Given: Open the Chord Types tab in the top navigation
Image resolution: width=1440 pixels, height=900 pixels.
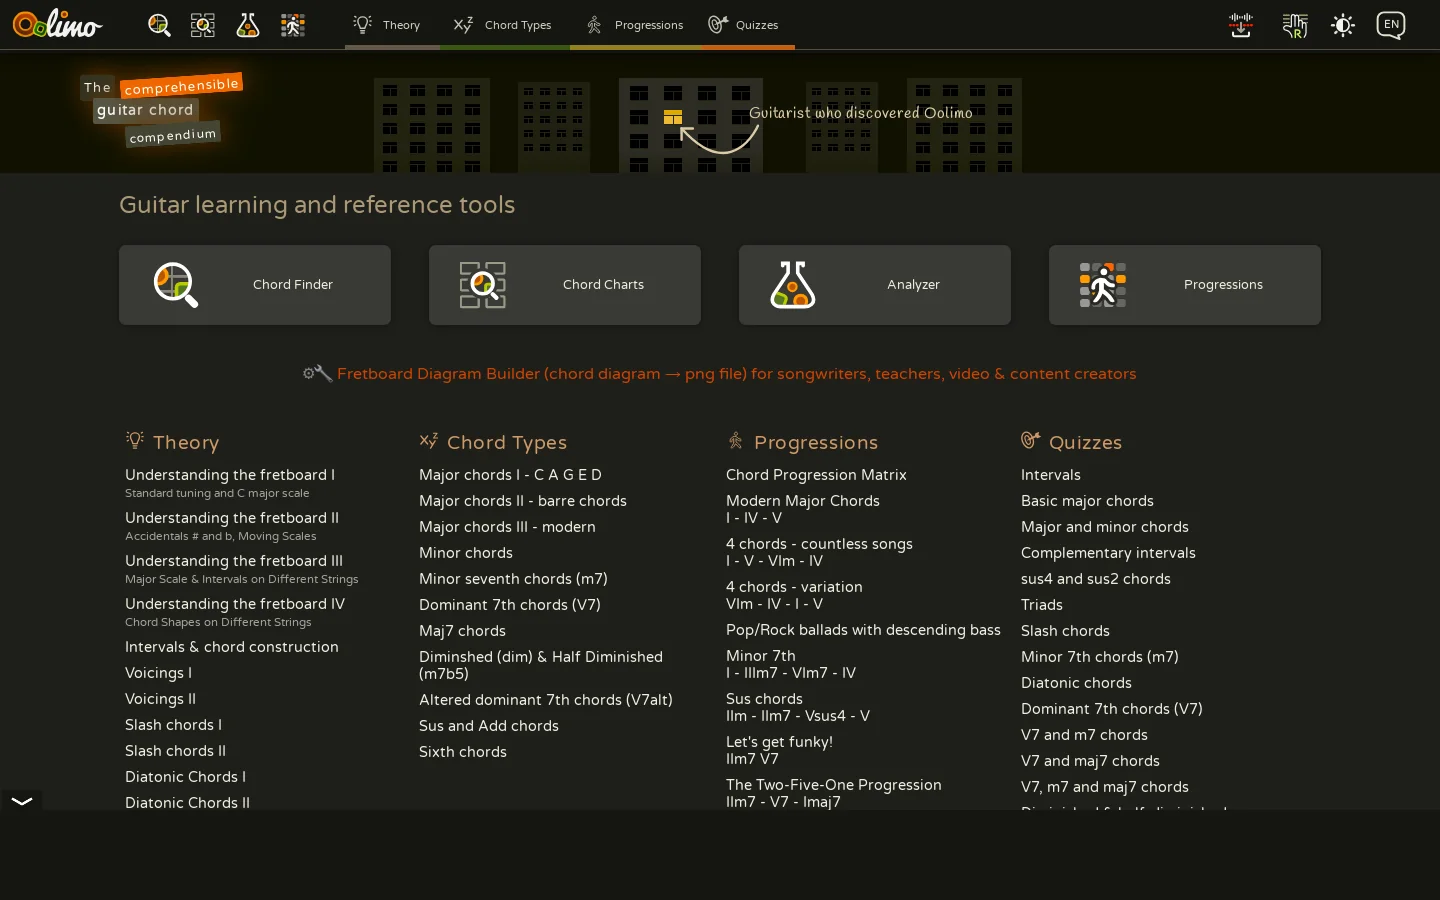Looking at the screenshot, I should click(x=503, y=25).
